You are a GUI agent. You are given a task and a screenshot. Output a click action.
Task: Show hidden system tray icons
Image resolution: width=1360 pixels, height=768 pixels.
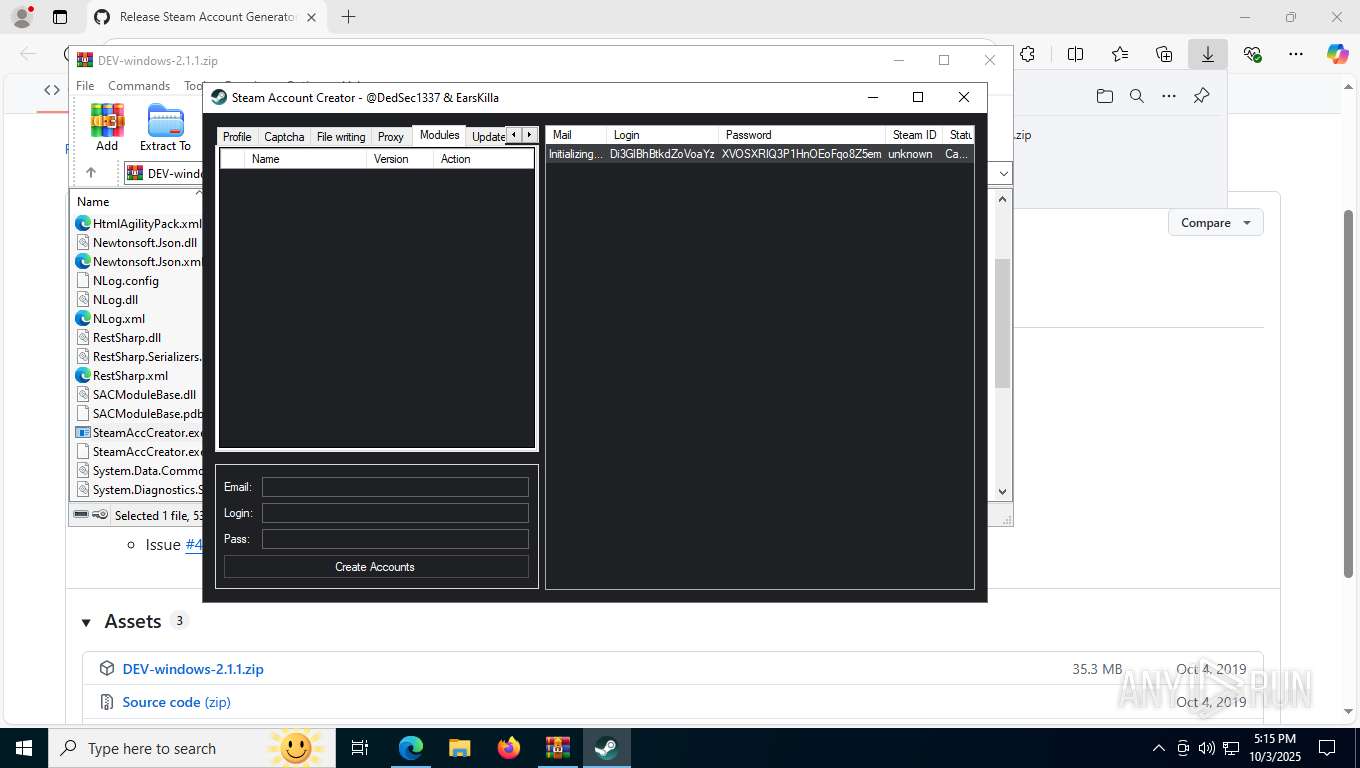[1159, 748]
